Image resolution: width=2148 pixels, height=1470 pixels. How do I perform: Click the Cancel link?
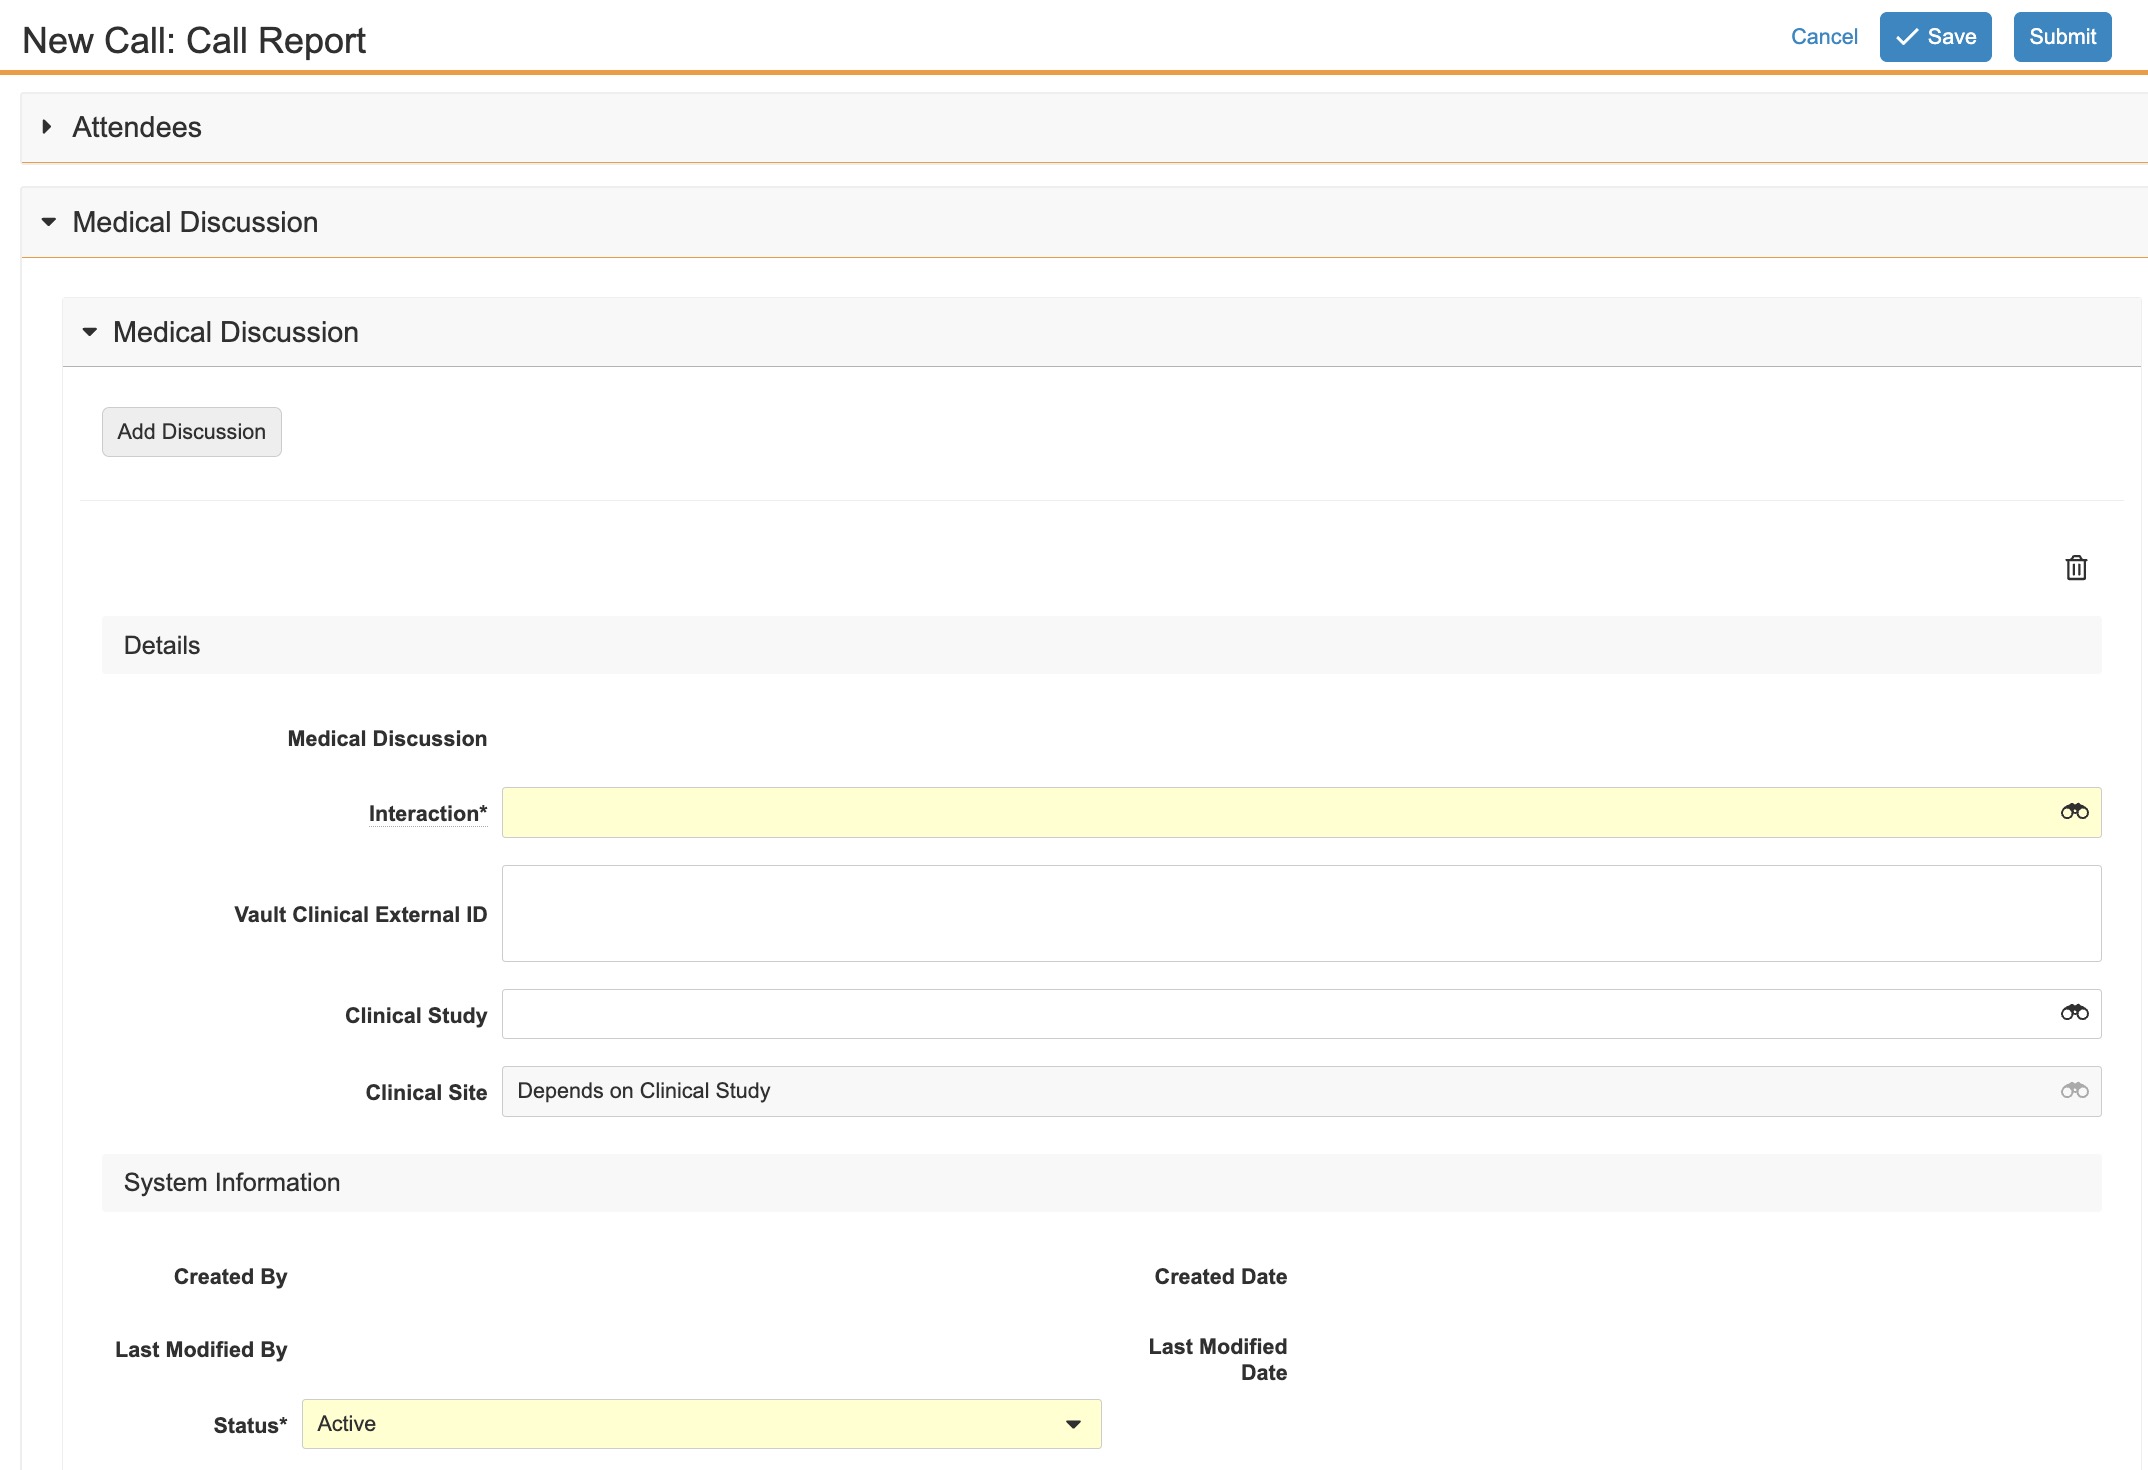click(x=1823, y=37)
